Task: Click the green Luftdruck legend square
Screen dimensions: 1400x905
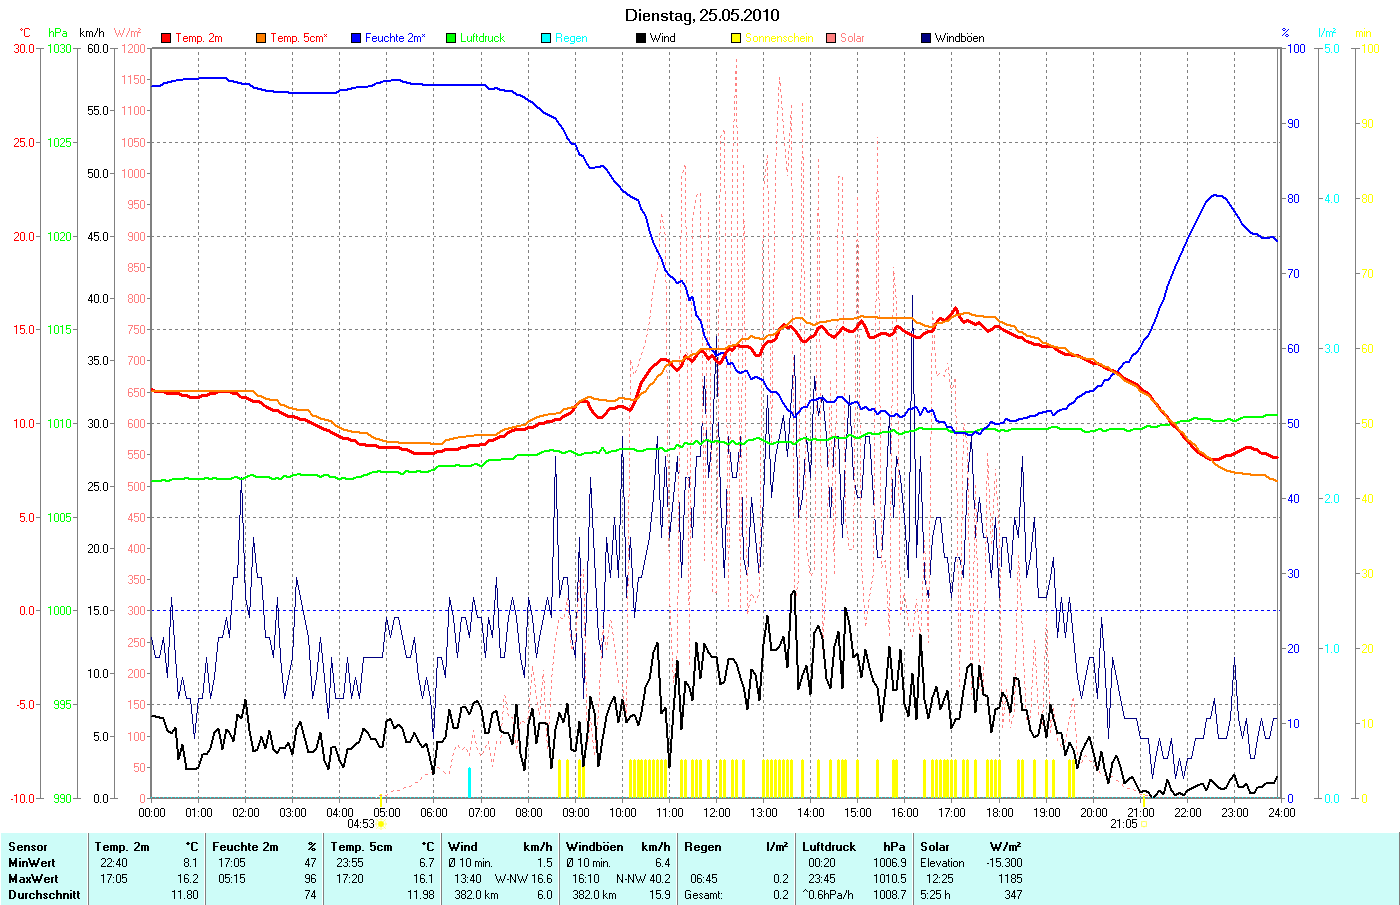Action: click(451, 38)
